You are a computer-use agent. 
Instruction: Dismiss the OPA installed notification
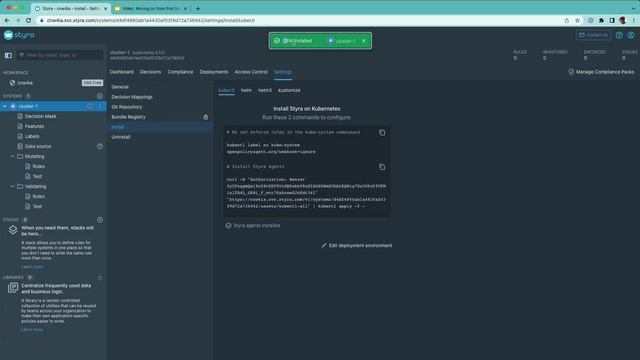click(x=364, y=41)
